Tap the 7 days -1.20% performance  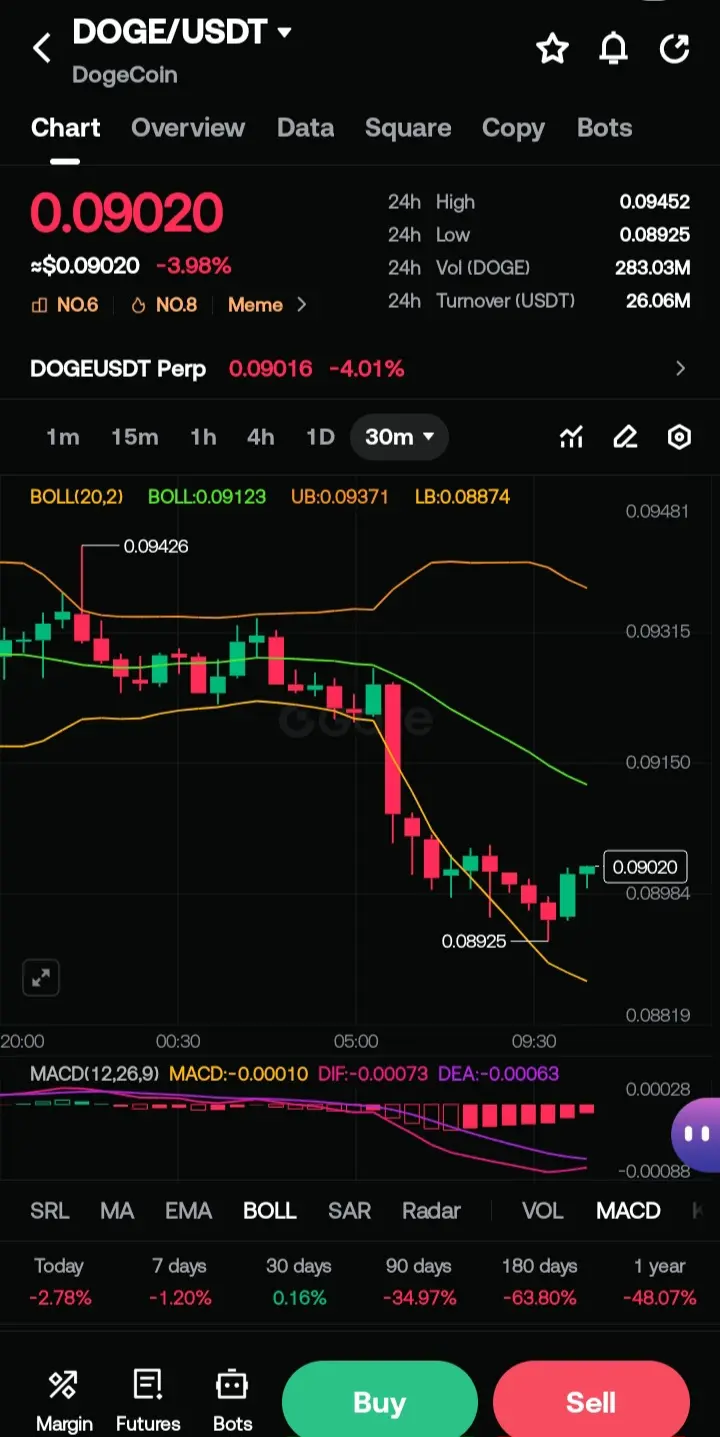tap(181, 1282)
